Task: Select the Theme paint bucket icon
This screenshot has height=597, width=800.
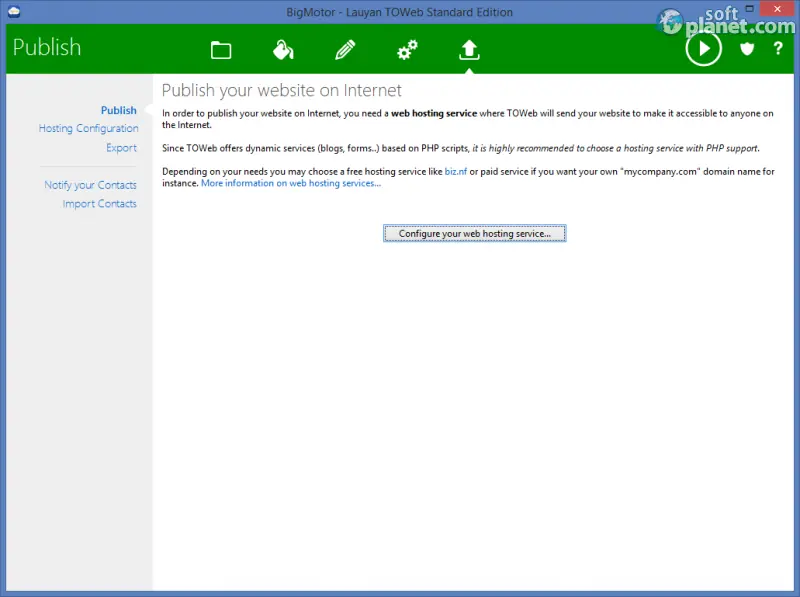Action: click(x=283, y=50)
